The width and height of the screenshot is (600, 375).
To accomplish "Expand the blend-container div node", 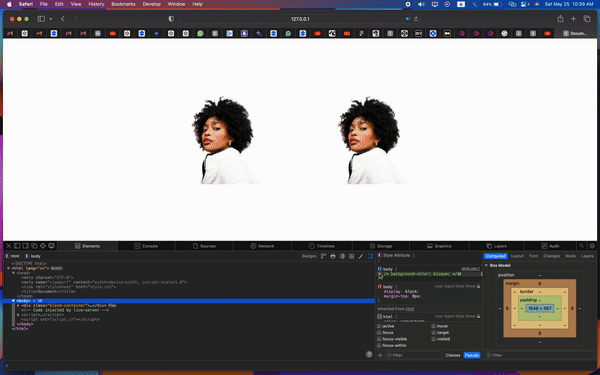I will (x=18, y=305).
